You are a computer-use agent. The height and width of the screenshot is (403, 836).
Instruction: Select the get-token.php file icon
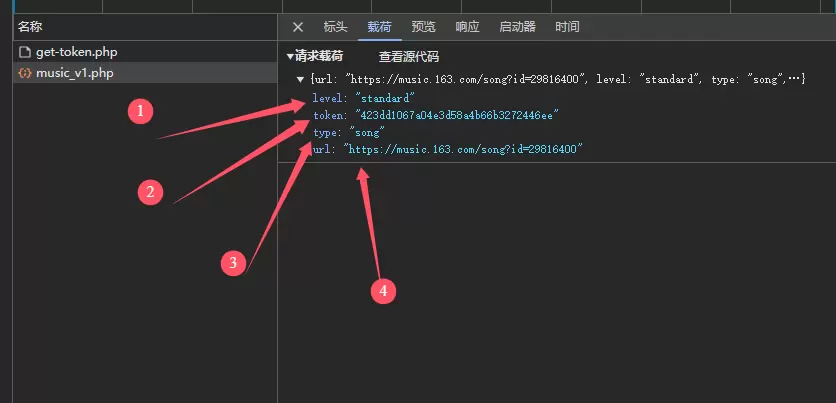(25, 52)
